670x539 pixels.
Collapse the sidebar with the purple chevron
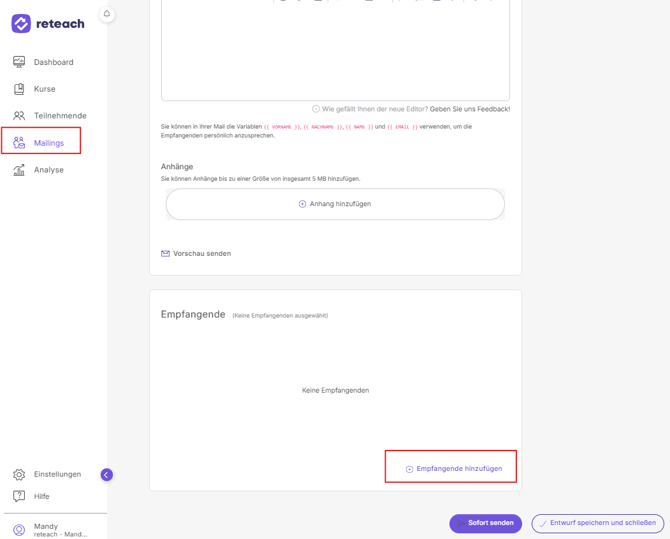(107, 474)
